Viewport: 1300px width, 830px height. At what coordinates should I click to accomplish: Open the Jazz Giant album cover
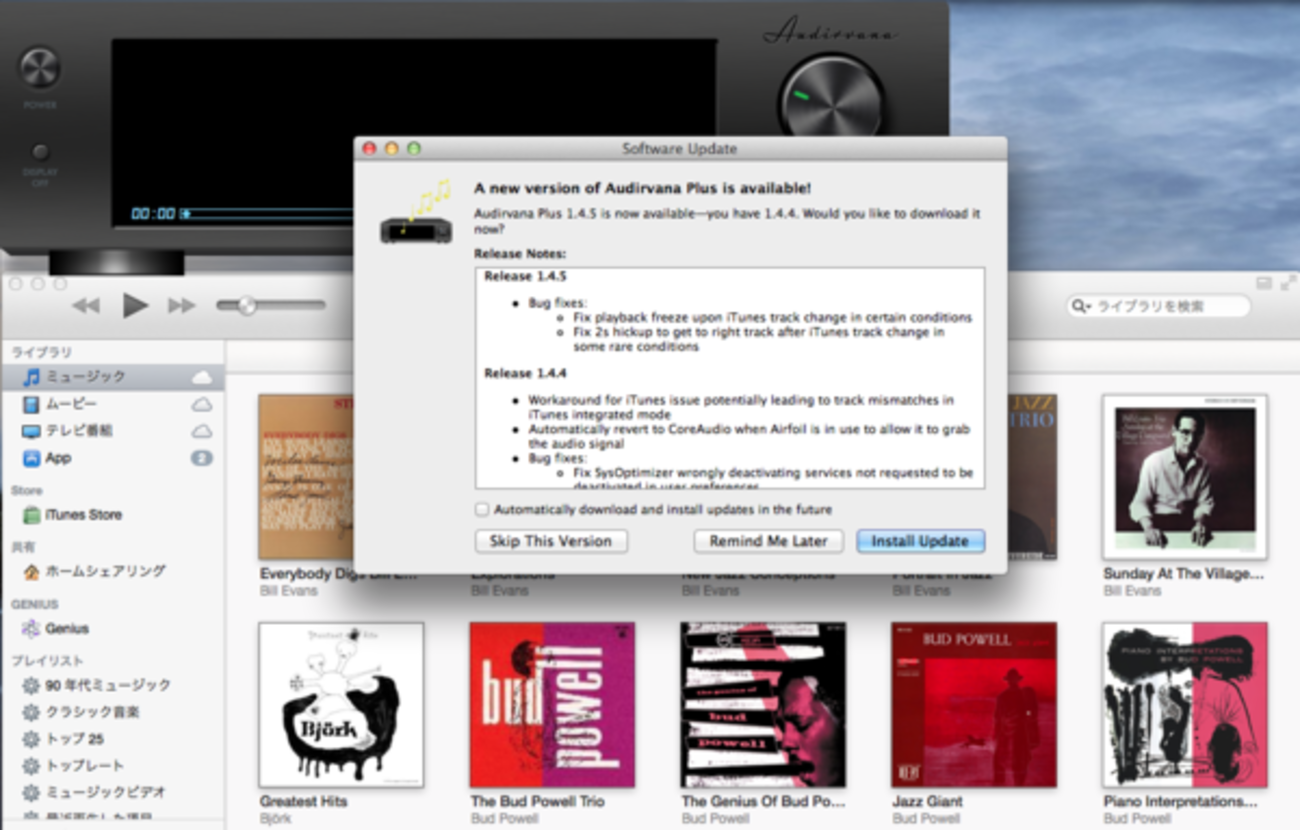(974, 705)
